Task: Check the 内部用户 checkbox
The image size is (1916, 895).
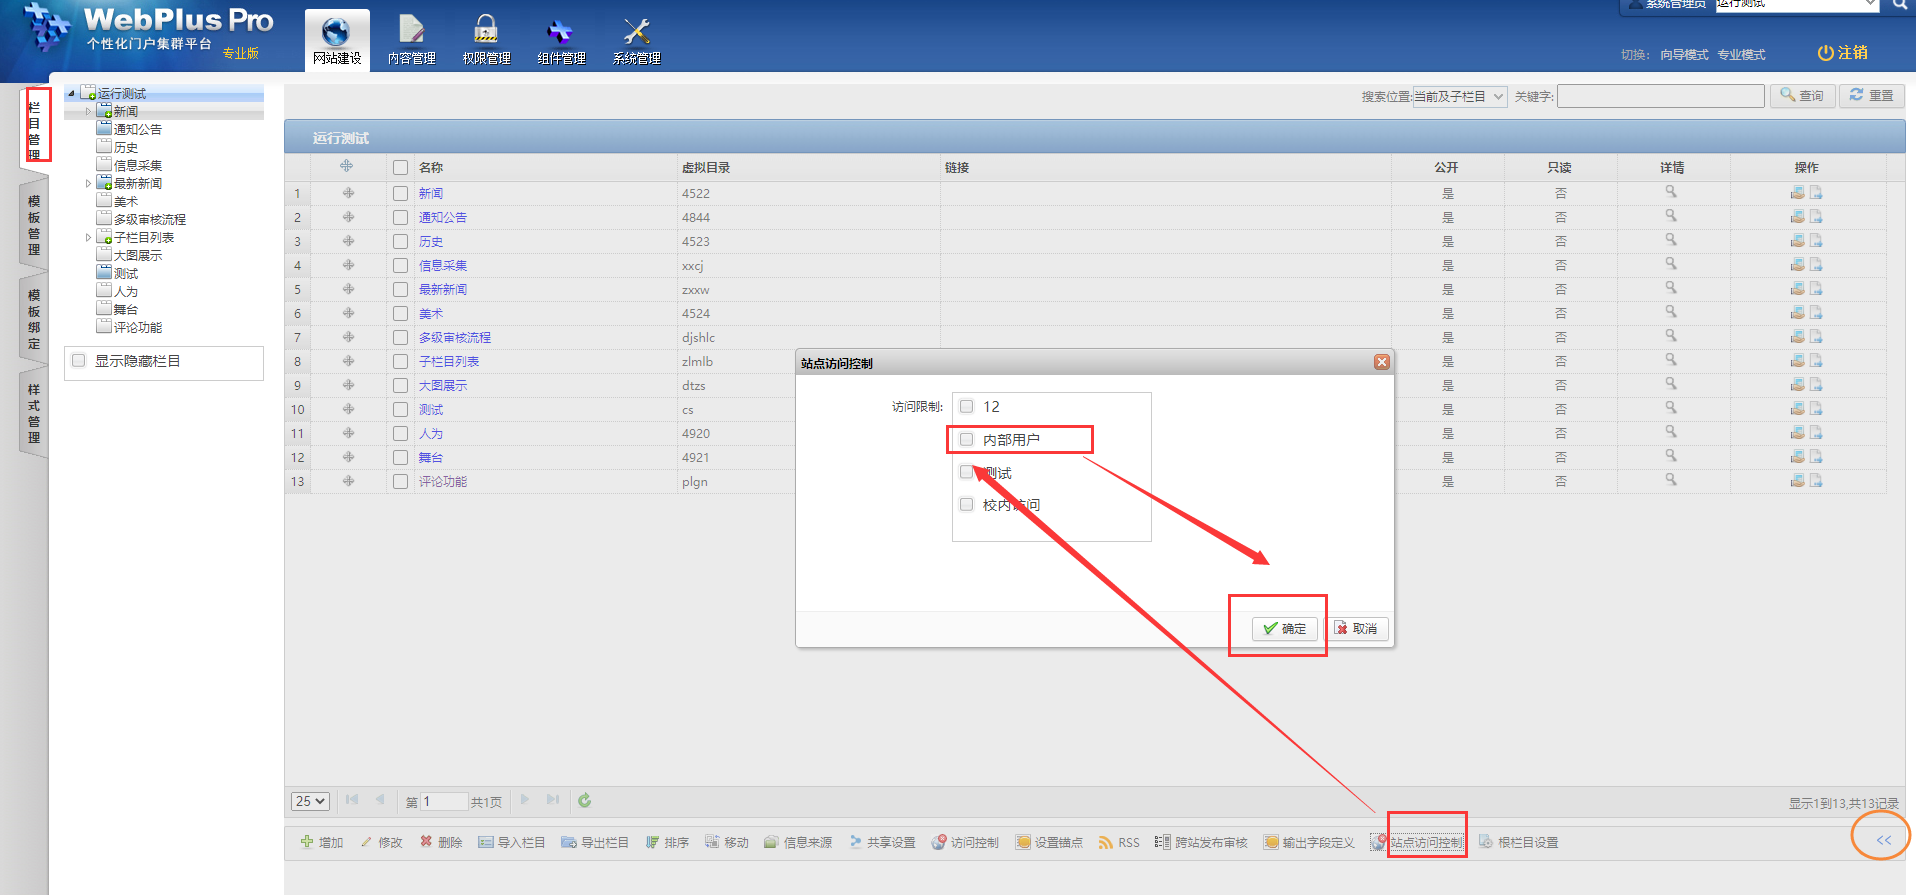Action: coord(967,439)
